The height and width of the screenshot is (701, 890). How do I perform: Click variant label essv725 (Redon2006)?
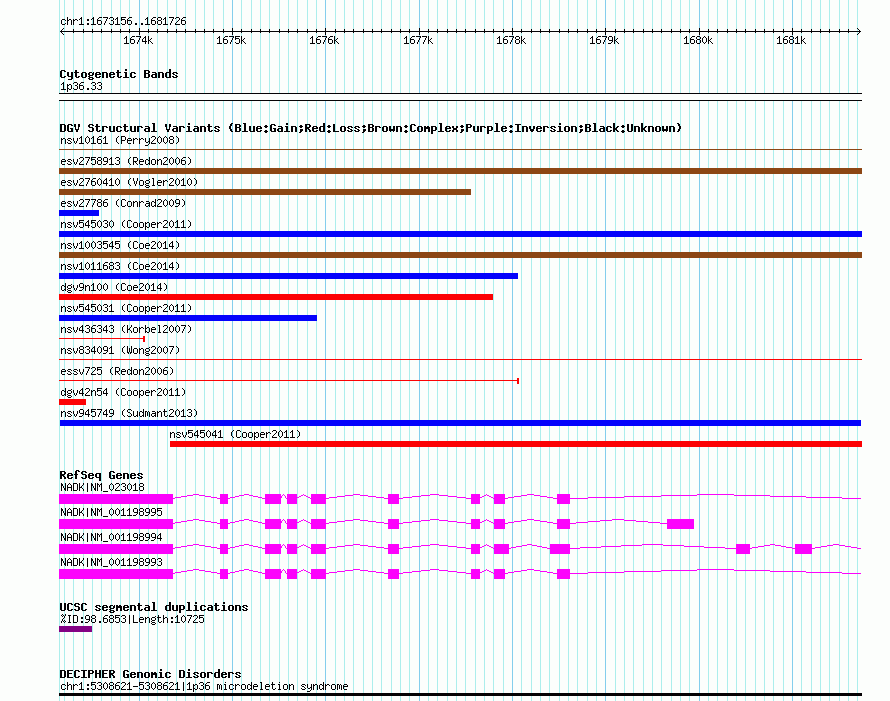coord(117,371)
